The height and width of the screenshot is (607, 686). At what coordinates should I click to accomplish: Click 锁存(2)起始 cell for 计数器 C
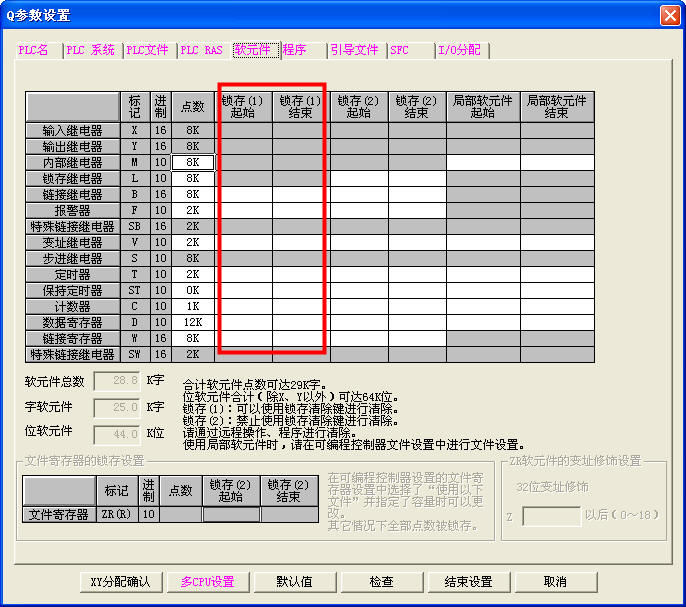(x=359, y=306)
